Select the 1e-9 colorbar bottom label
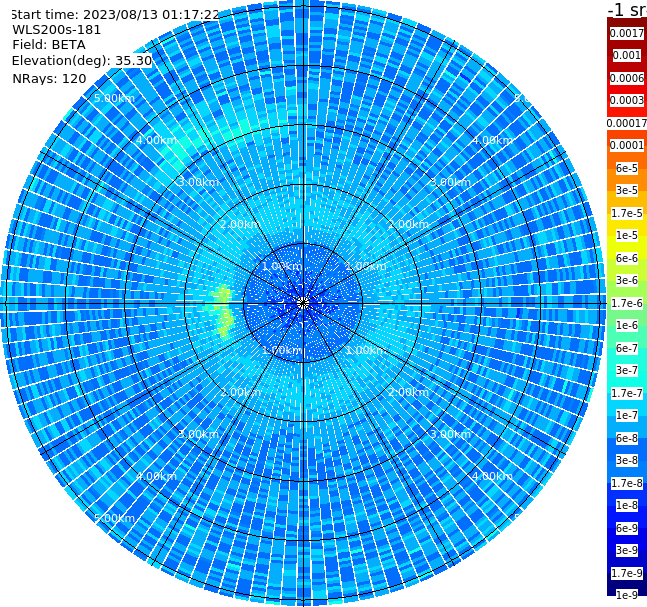647x607 pixels. coord(627,595)
